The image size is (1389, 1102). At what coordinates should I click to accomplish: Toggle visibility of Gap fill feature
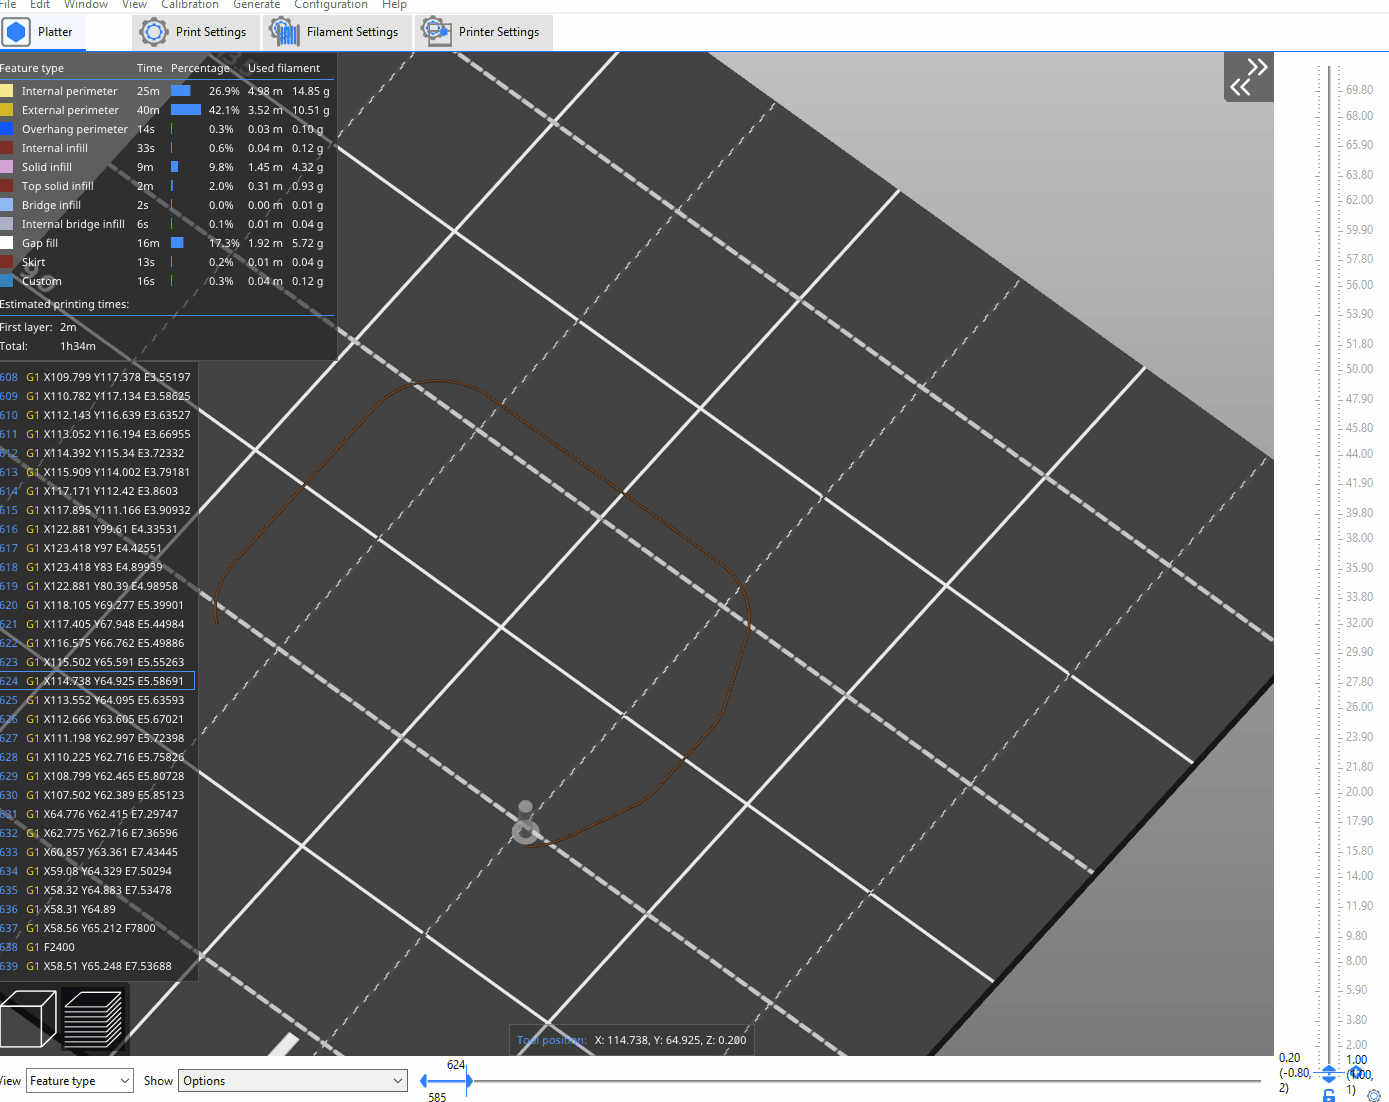click(10, 242)
